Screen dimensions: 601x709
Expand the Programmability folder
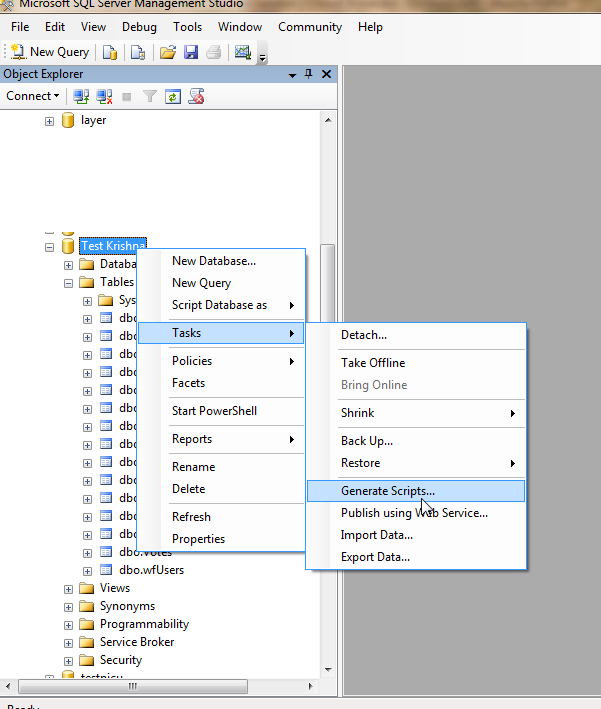click(68, 625)
